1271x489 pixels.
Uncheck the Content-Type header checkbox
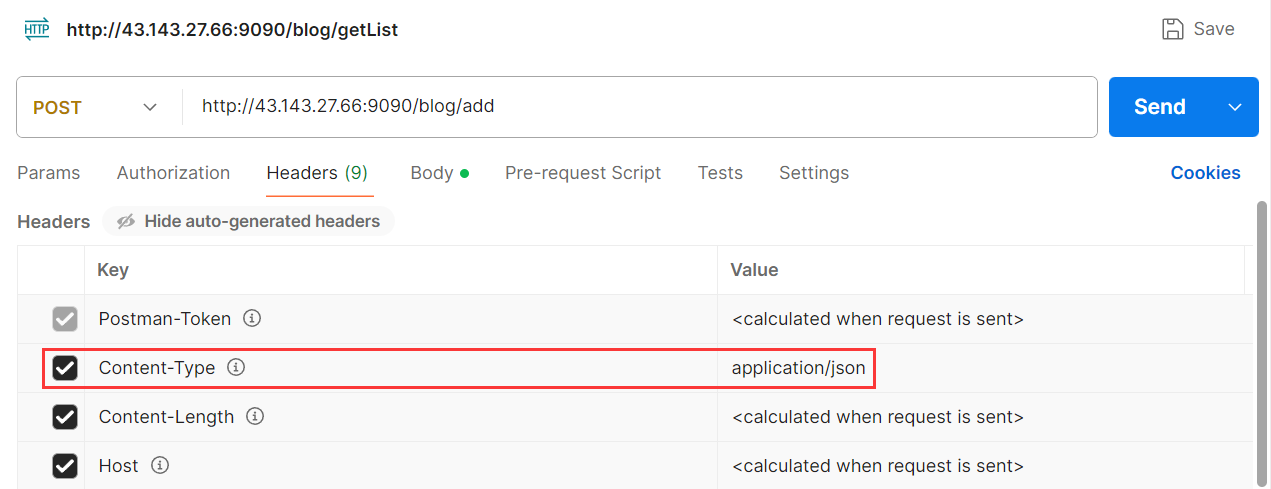pyautogui.click(x=65, y=368)
